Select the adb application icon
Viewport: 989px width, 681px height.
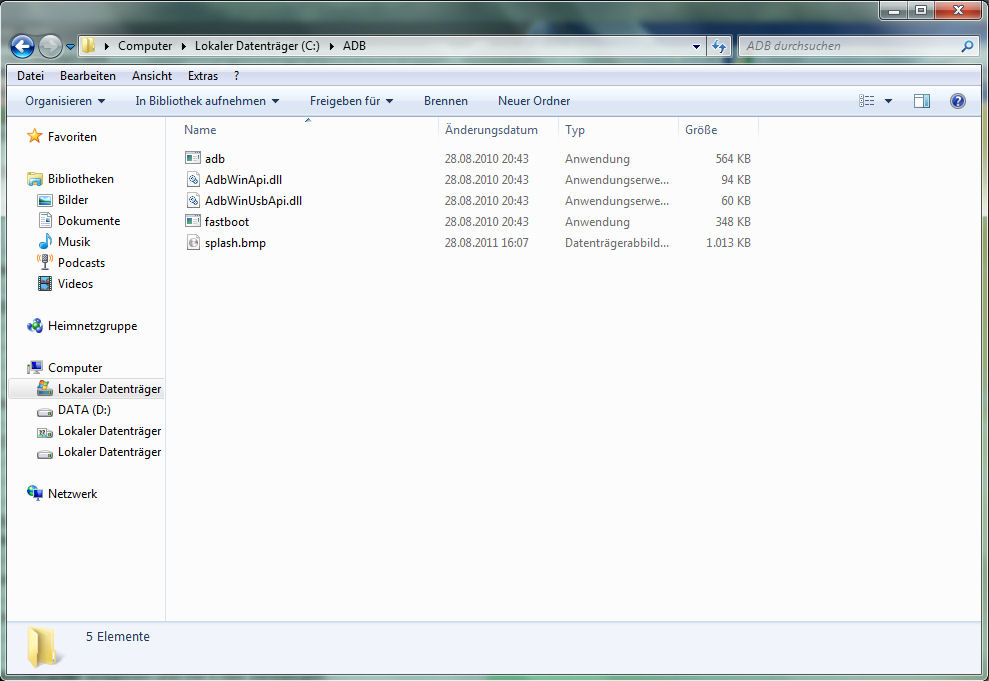pos(193,158)
